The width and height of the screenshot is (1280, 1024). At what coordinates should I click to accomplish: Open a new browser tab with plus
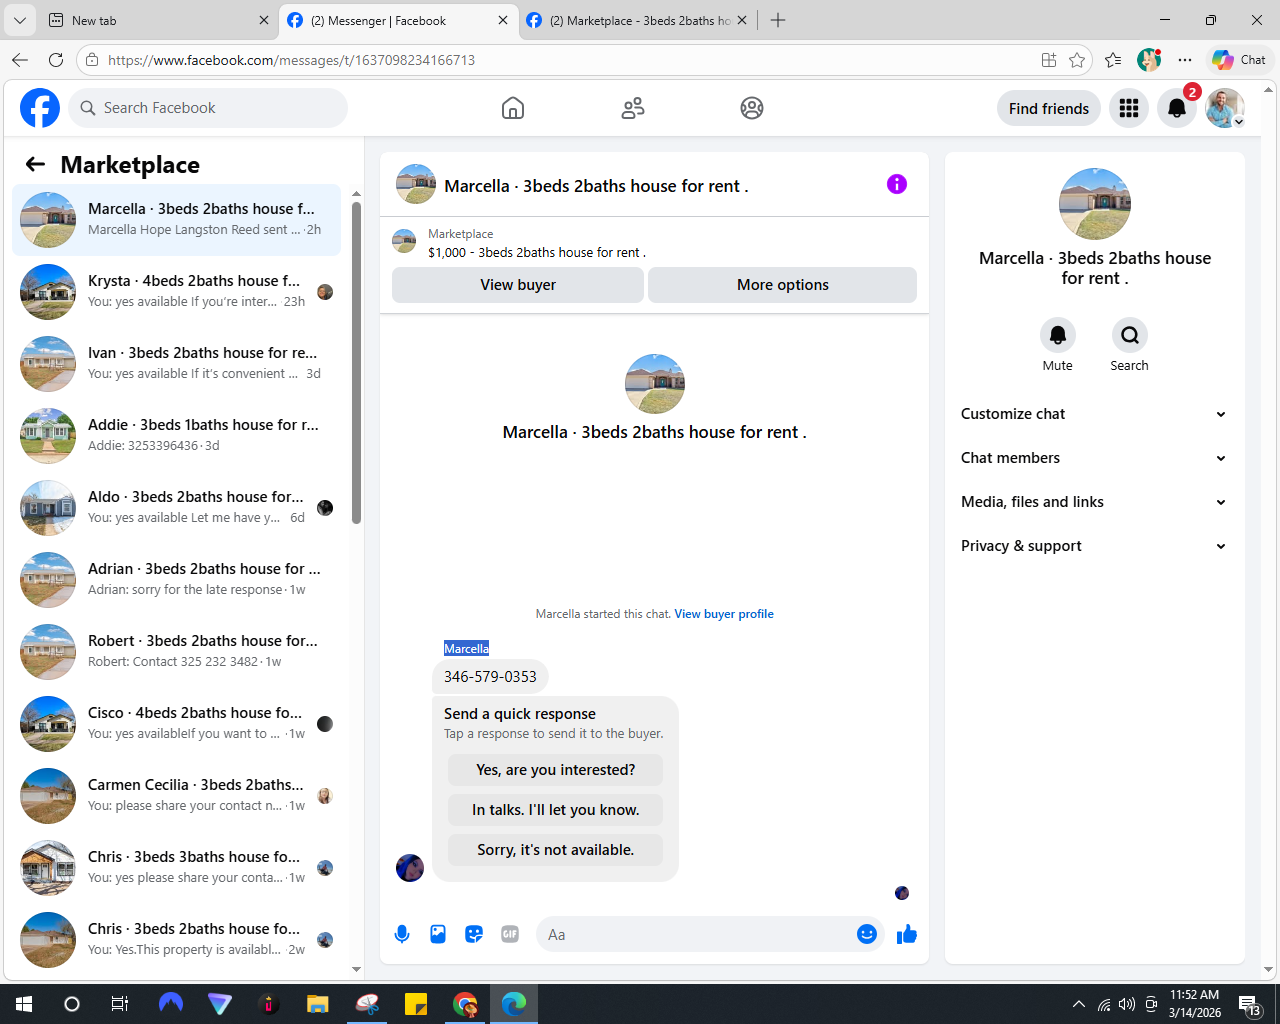[x=778, y=20]
